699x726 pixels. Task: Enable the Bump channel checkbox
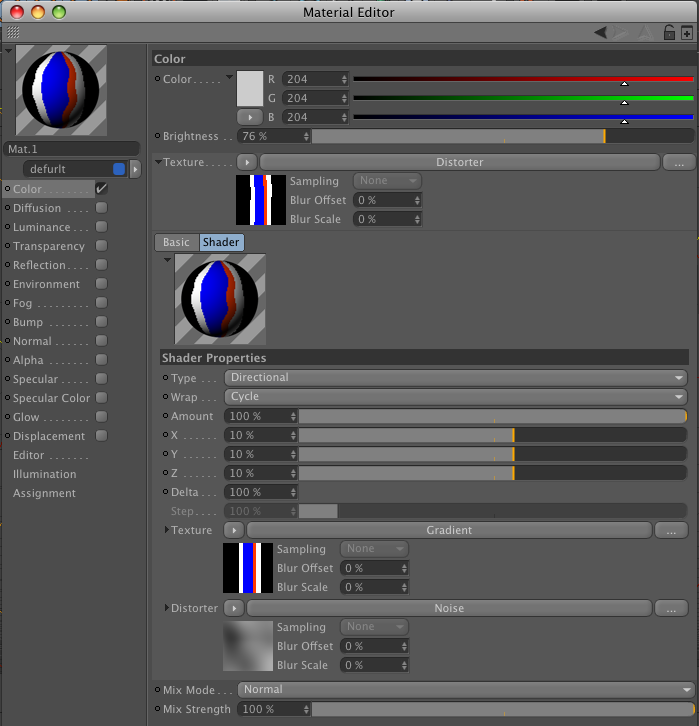(101, 322)
